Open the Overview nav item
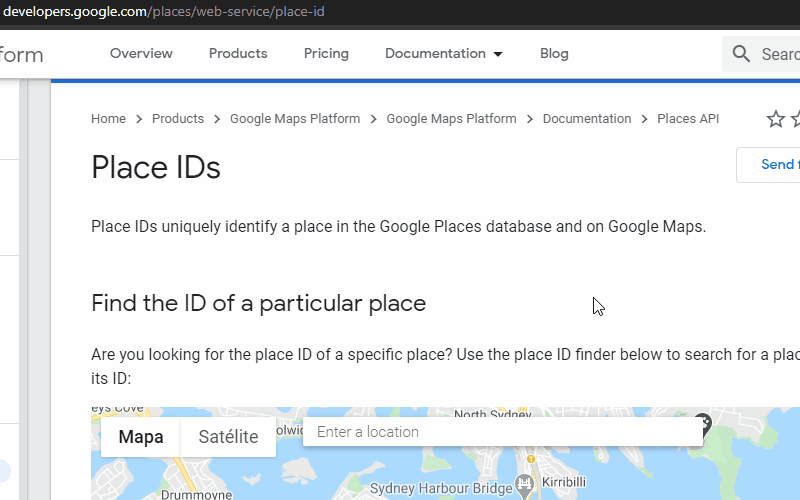Image resolution: width=800 pixels, height=500 pixels. point(141,54)
